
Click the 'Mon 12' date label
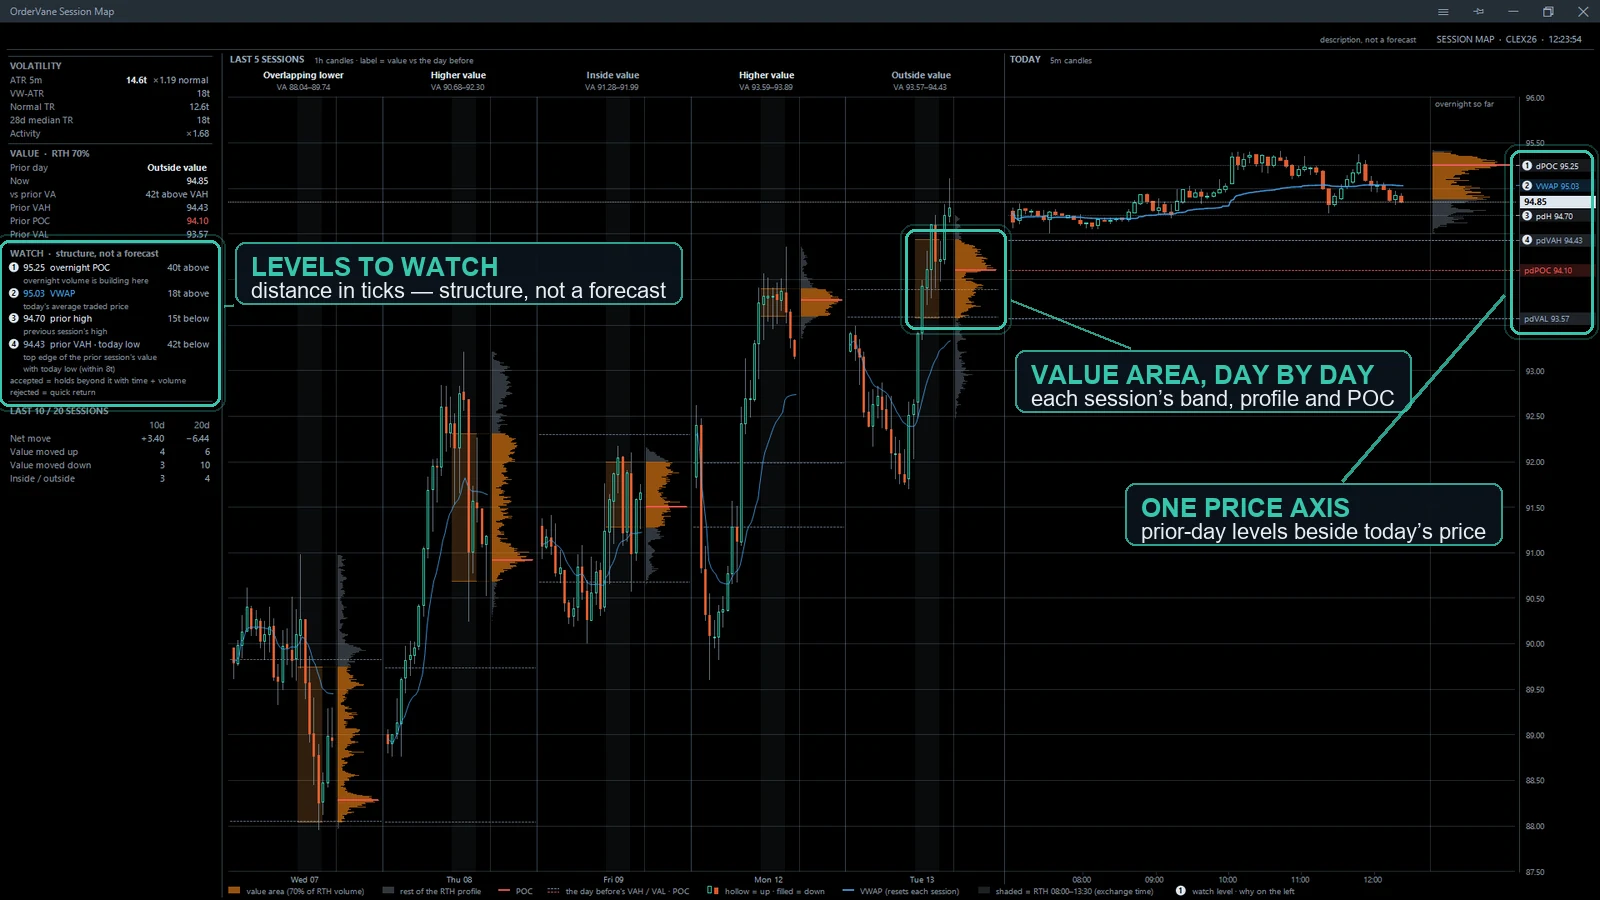(768, 880)
